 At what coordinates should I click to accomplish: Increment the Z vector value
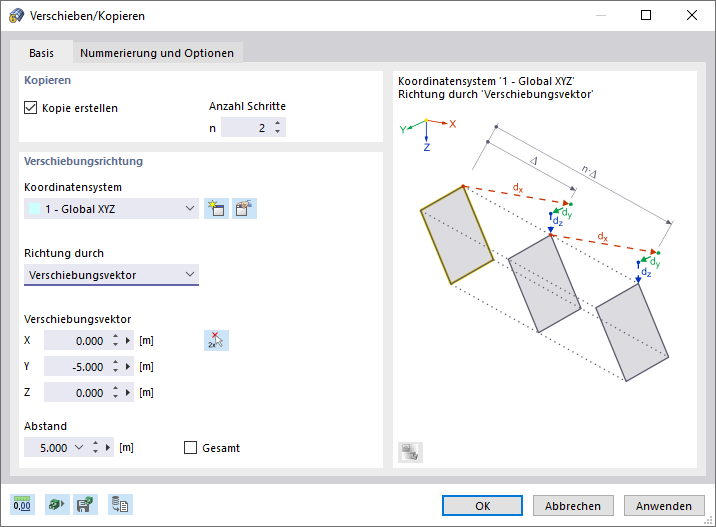116,389
